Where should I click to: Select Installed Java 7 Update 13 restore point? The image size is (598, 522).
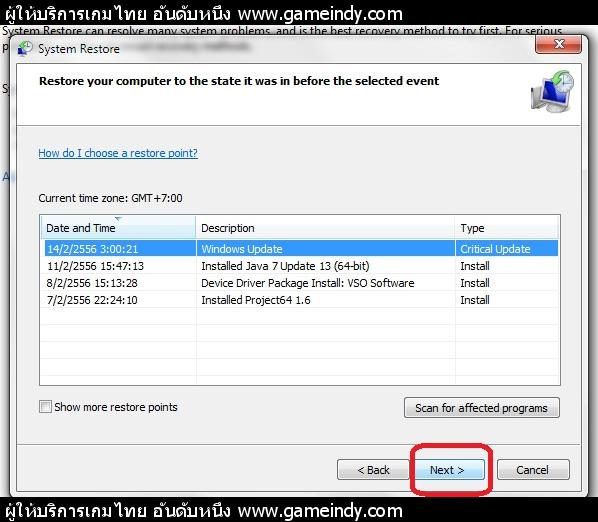(x=301, y=266)
